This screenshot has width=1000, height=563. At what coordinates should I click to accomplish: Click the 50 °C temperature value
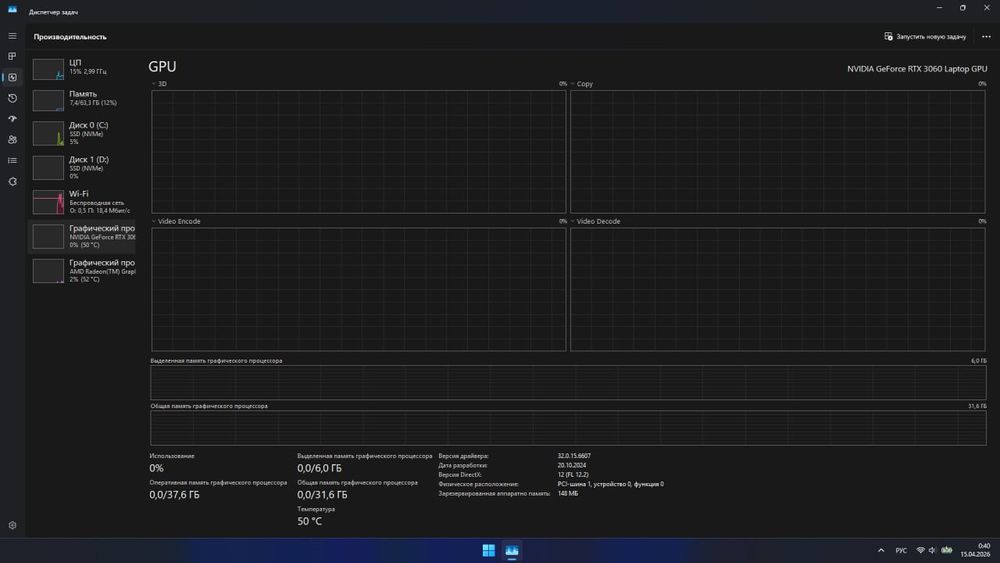(x=309, y=521)
